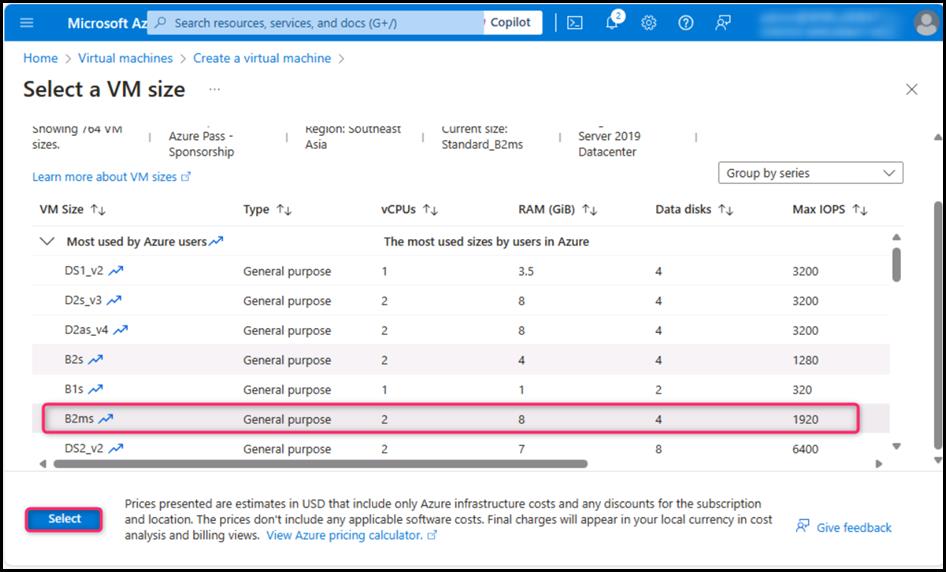
Task: Click the horizontal scrollbar under the table
Action: point(320,464)
